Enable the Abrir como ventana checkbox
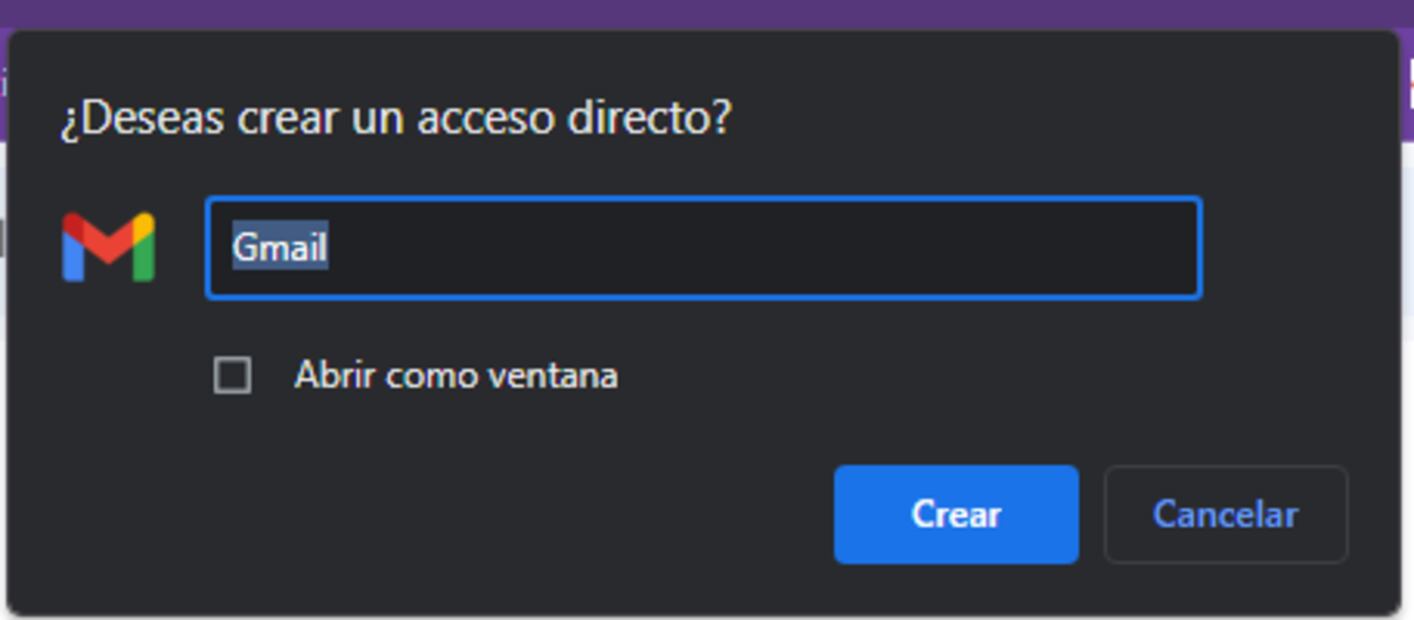 [x=233, y=376]
